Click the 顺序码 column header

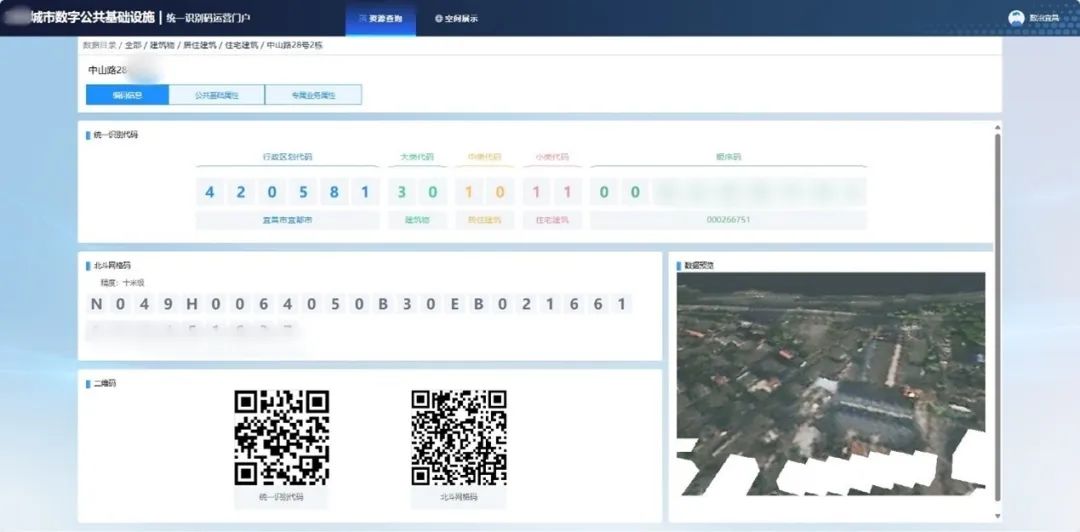coord(728,157)
